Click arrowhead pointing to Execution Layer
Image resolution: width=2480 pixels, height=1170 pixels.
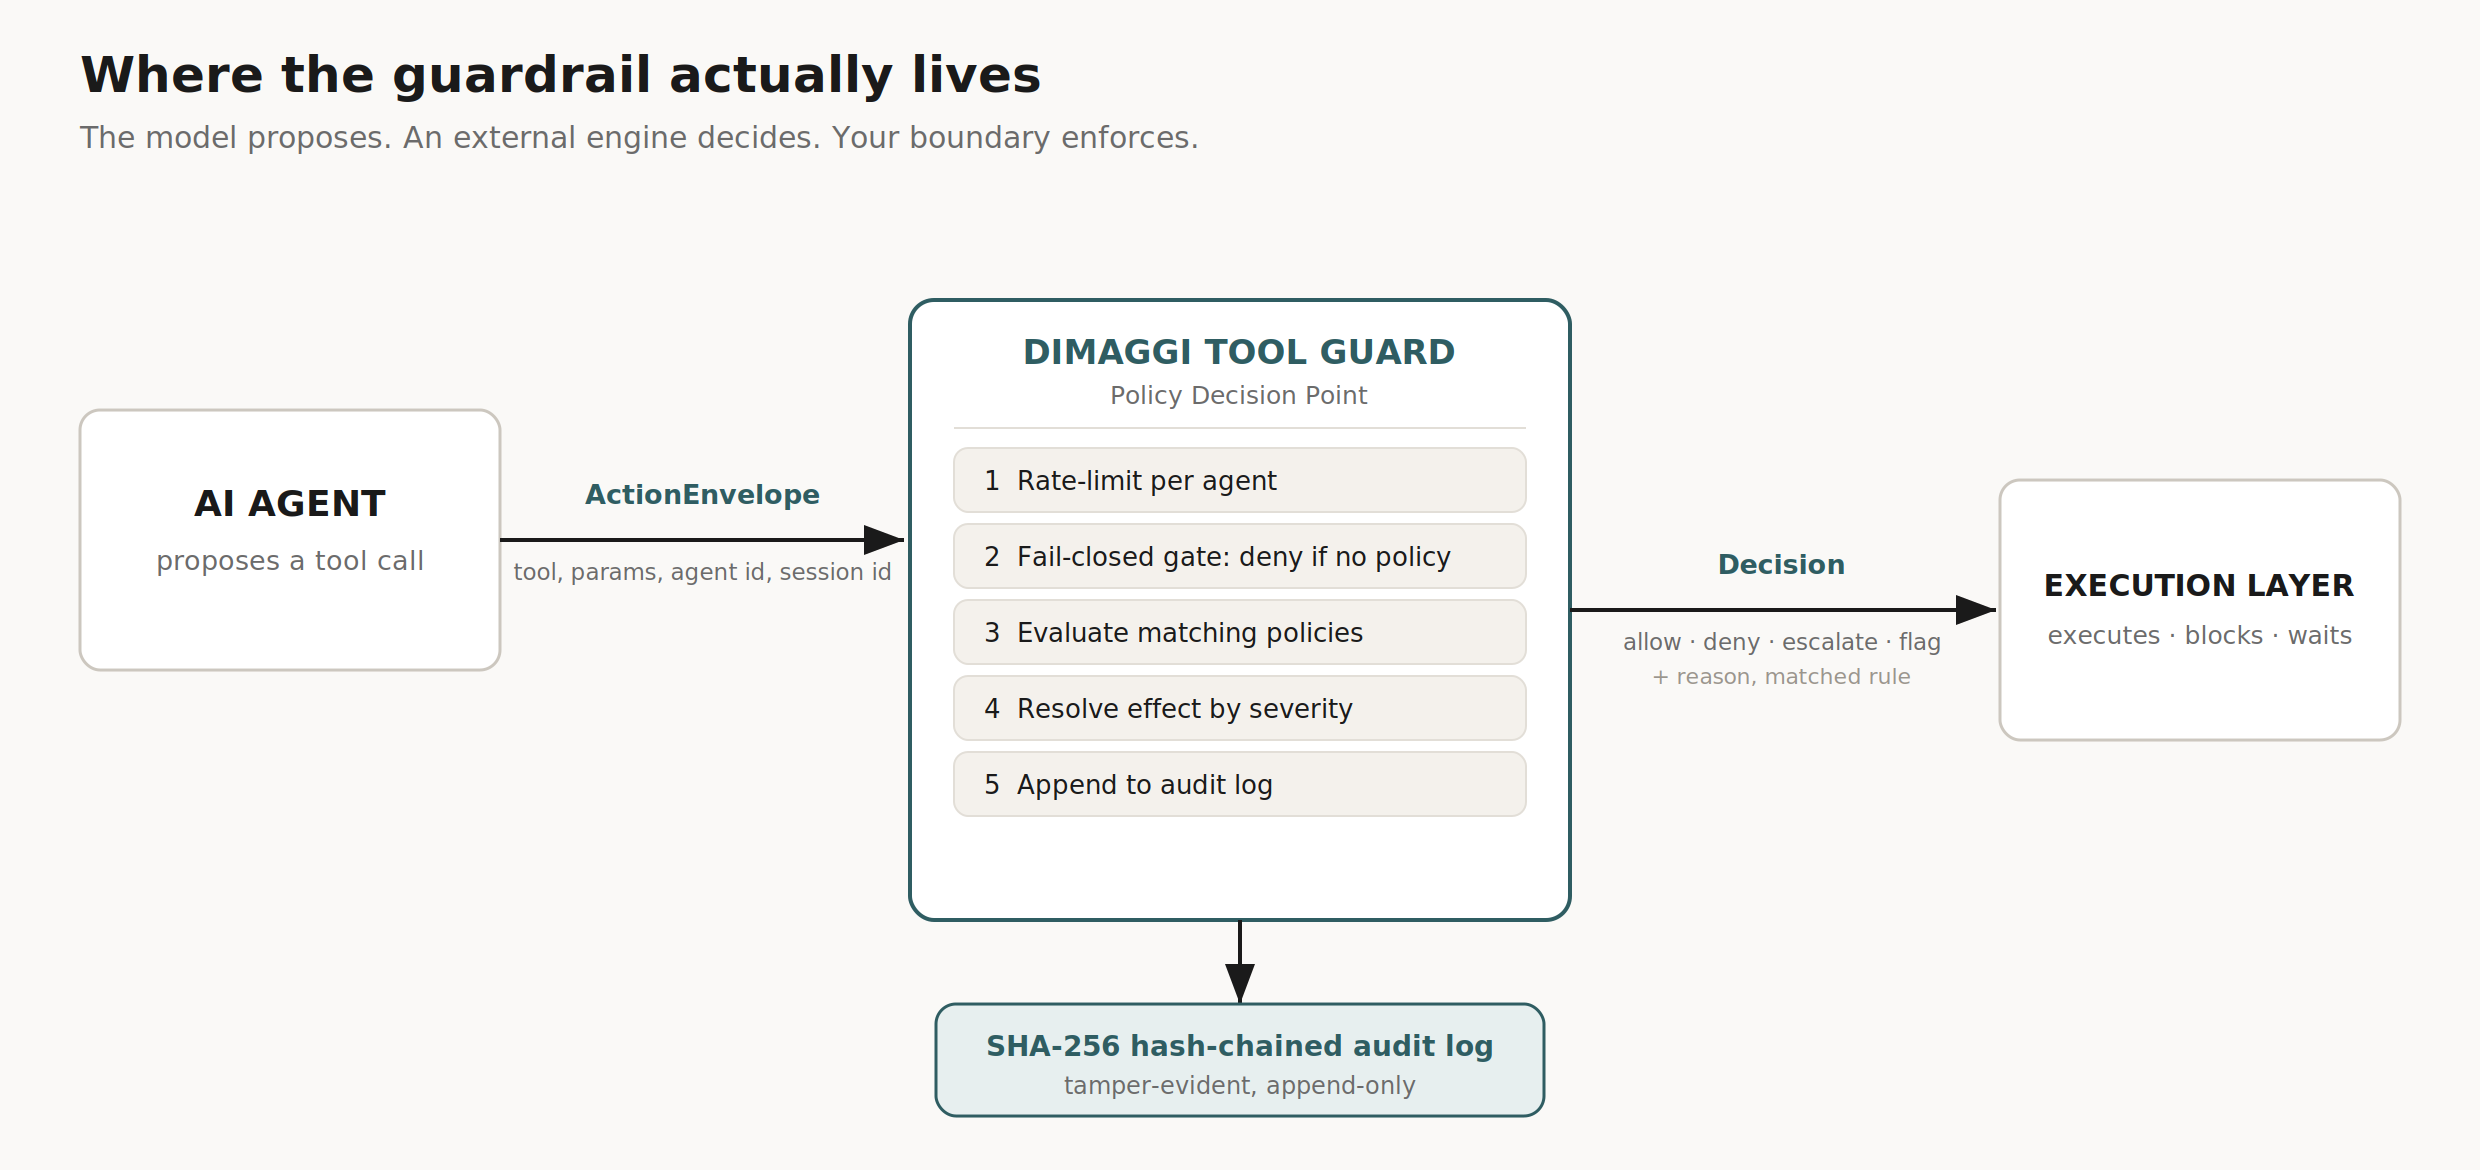point(1976,610)
